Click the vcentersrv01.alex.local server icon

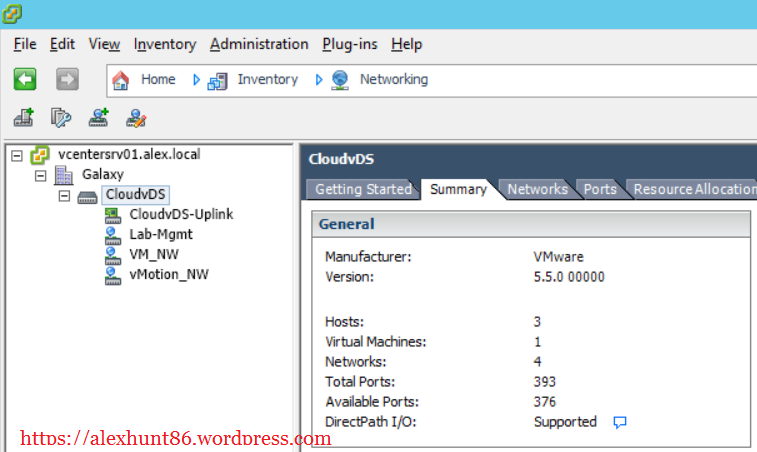click(x=40, y=155)
